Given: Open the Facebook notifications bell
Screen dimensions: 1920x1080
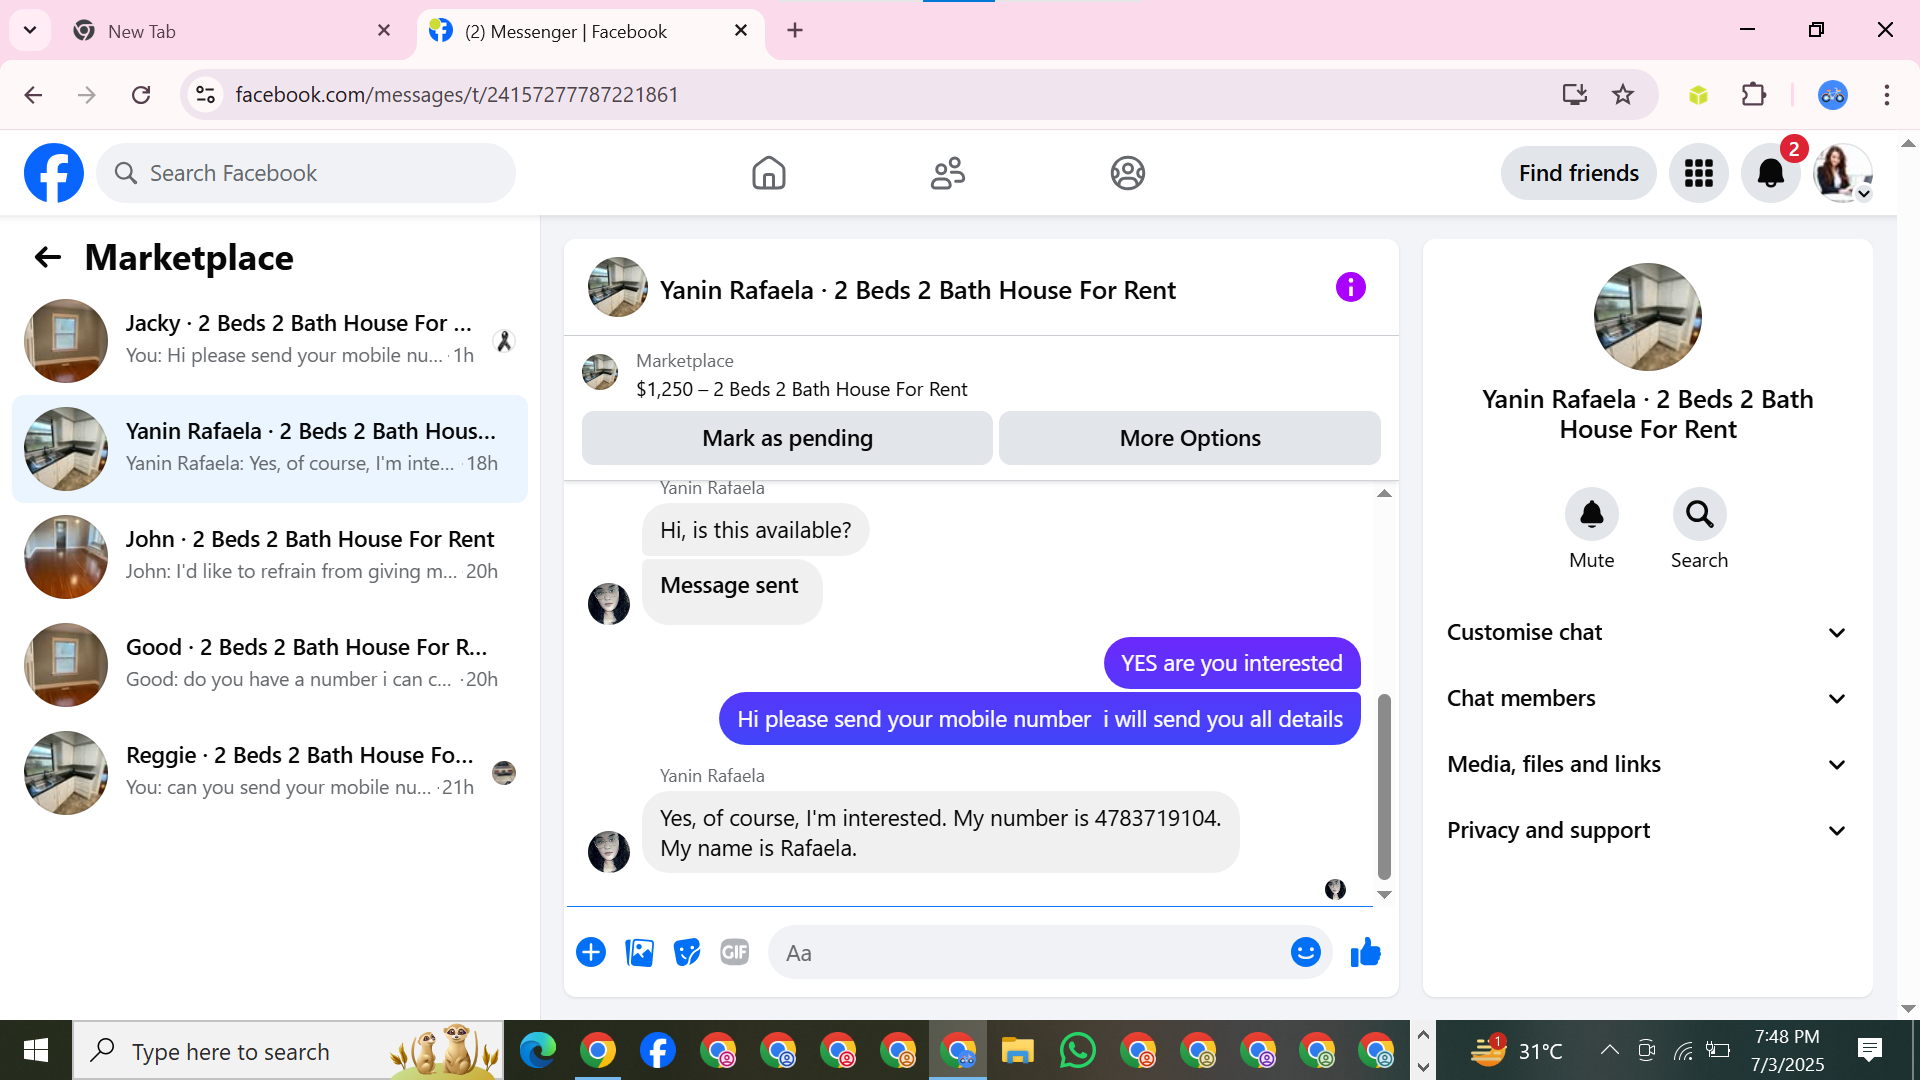Looking at the screenshot, I should tap(1770, 173).
